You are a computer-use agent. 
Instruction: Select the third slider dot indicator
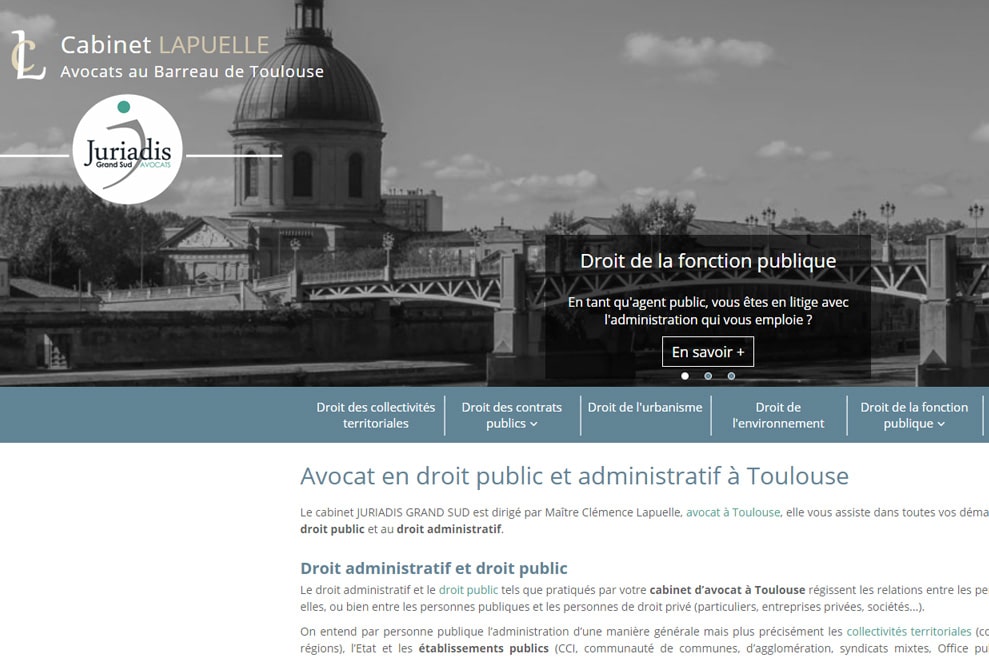click(731, 376)
